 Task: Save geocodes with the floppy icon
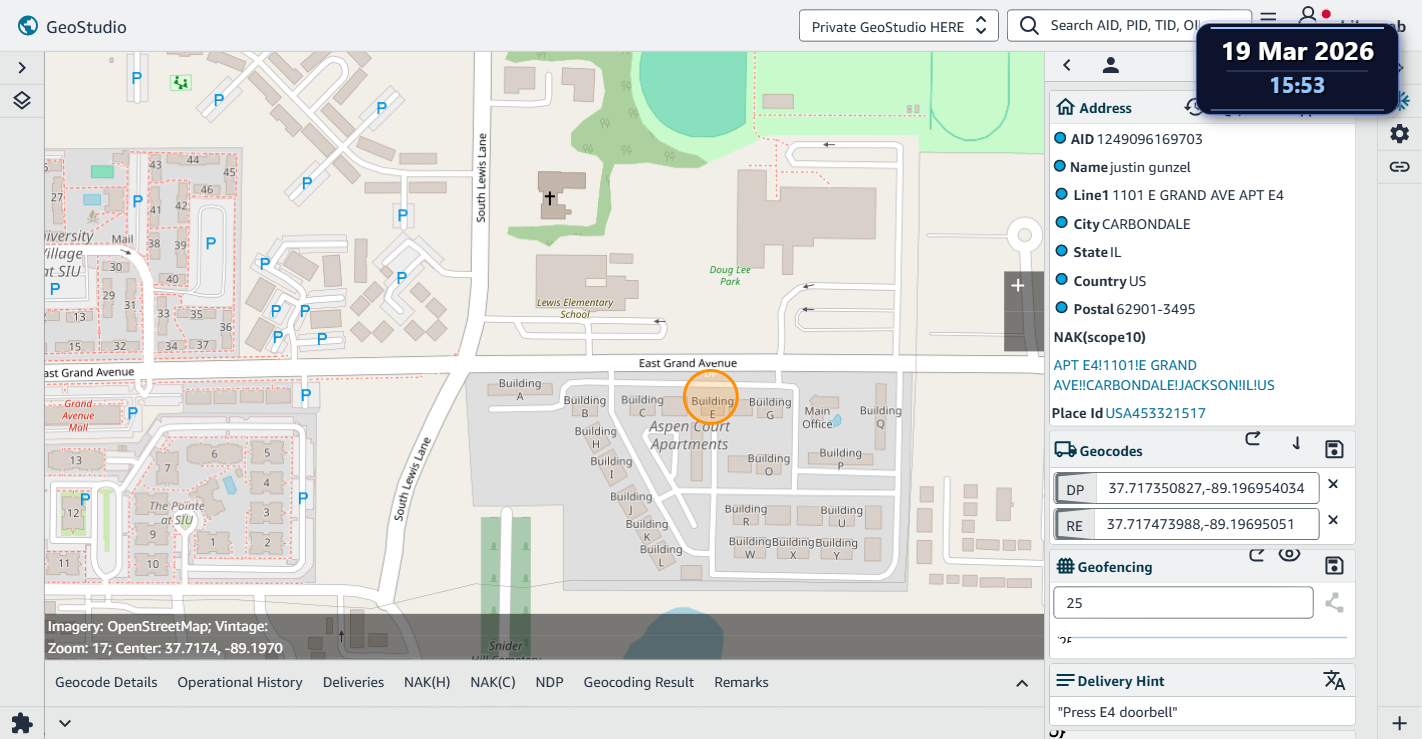(1333, 449)
